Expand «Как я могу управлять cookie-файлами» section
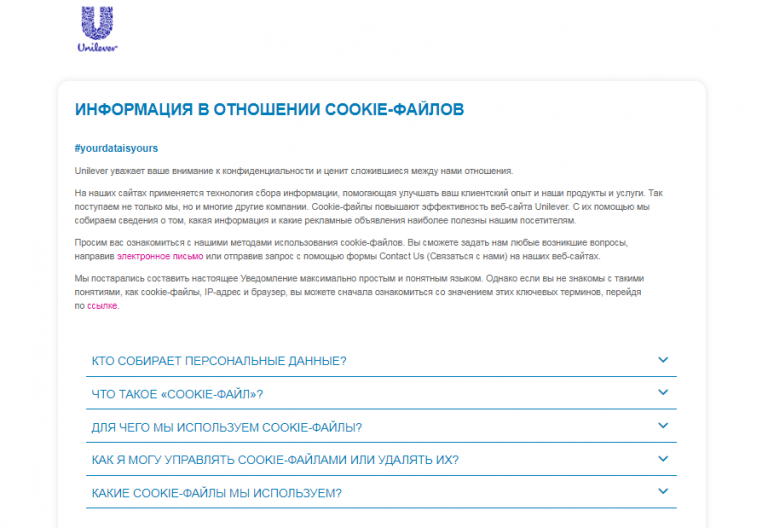This screenshot has height=528, width=768. tap(381, 460)
